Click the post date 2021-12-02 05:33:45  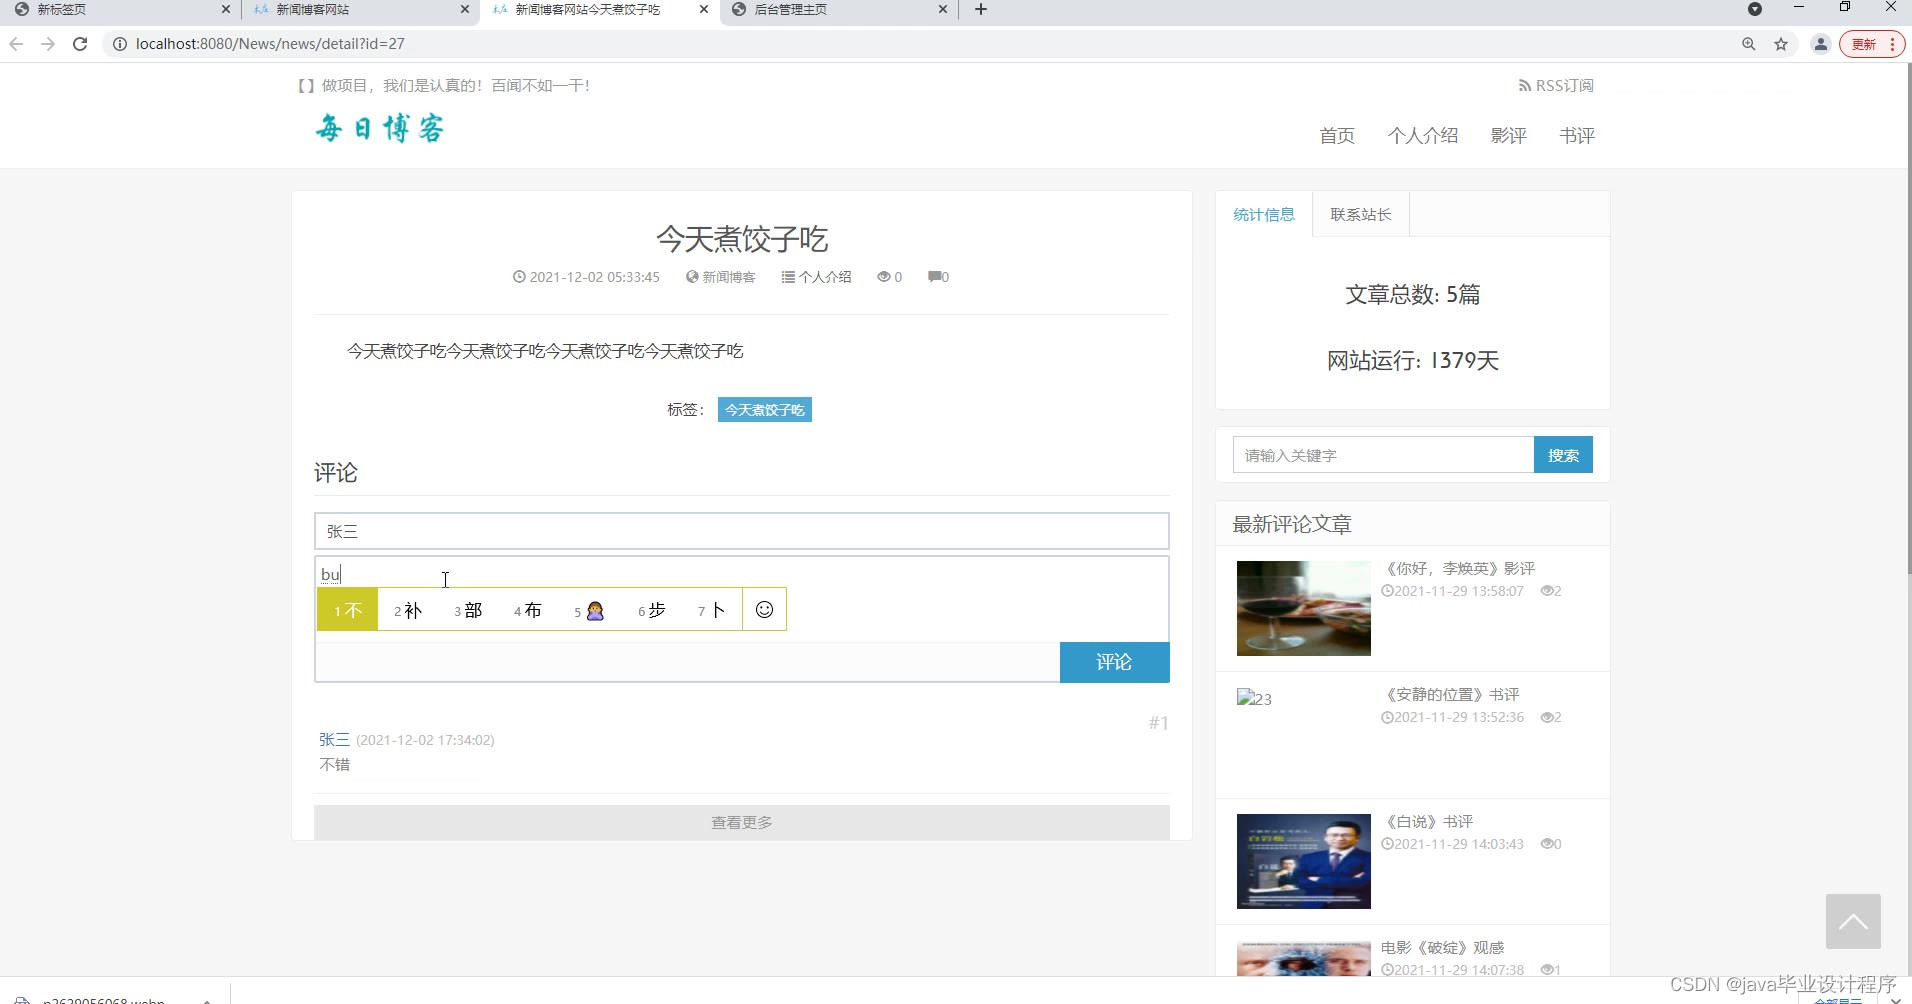(x=594, y=277)
